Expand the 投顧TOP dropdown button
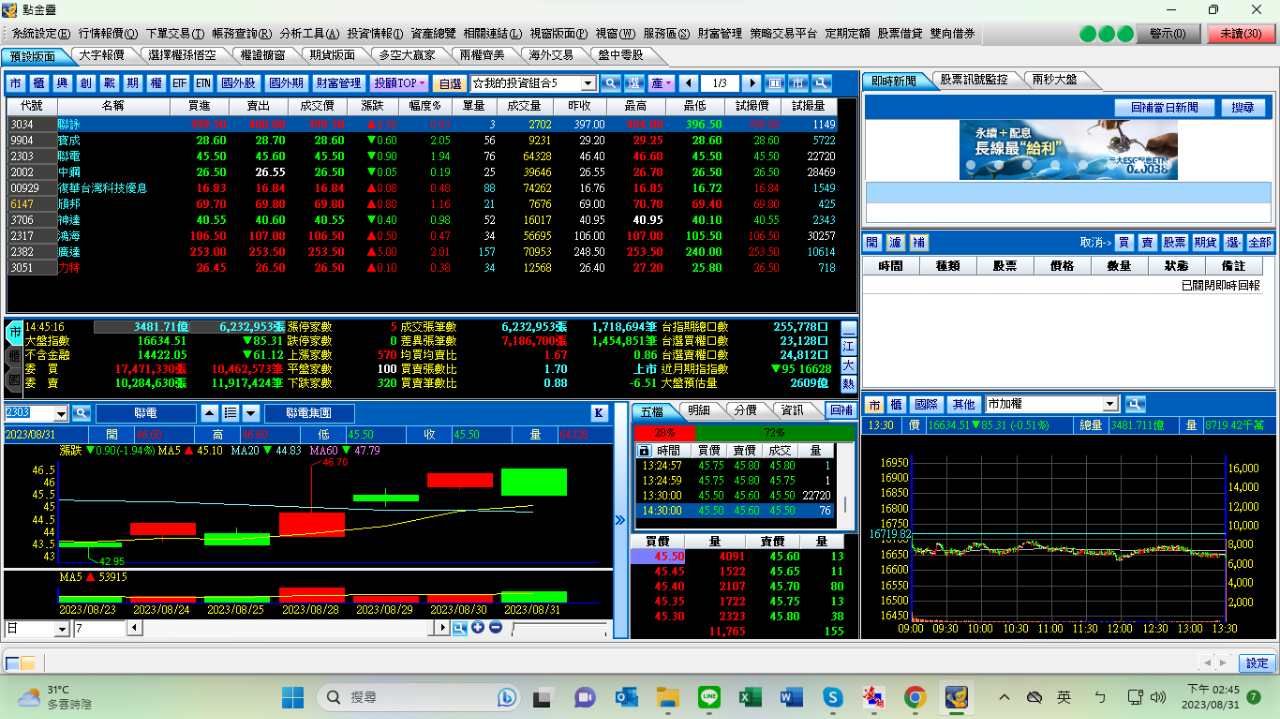The image size is (1280, 719). pos(399,83)
